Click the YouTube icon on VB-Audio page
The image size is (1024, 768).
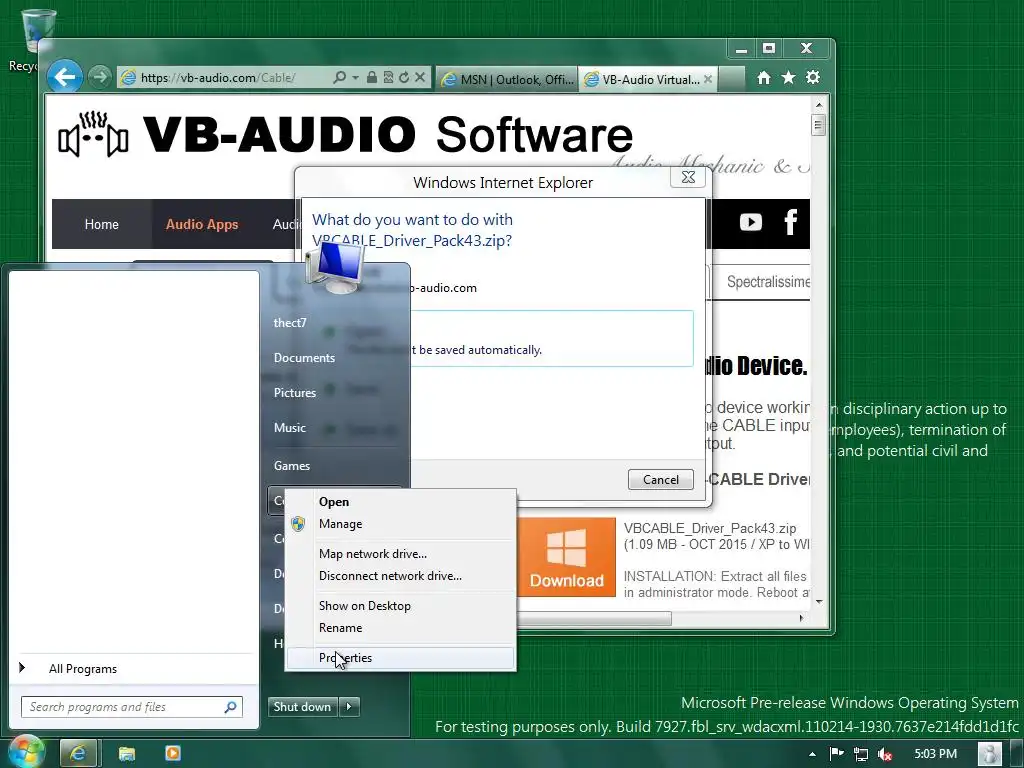pos(750,223)
